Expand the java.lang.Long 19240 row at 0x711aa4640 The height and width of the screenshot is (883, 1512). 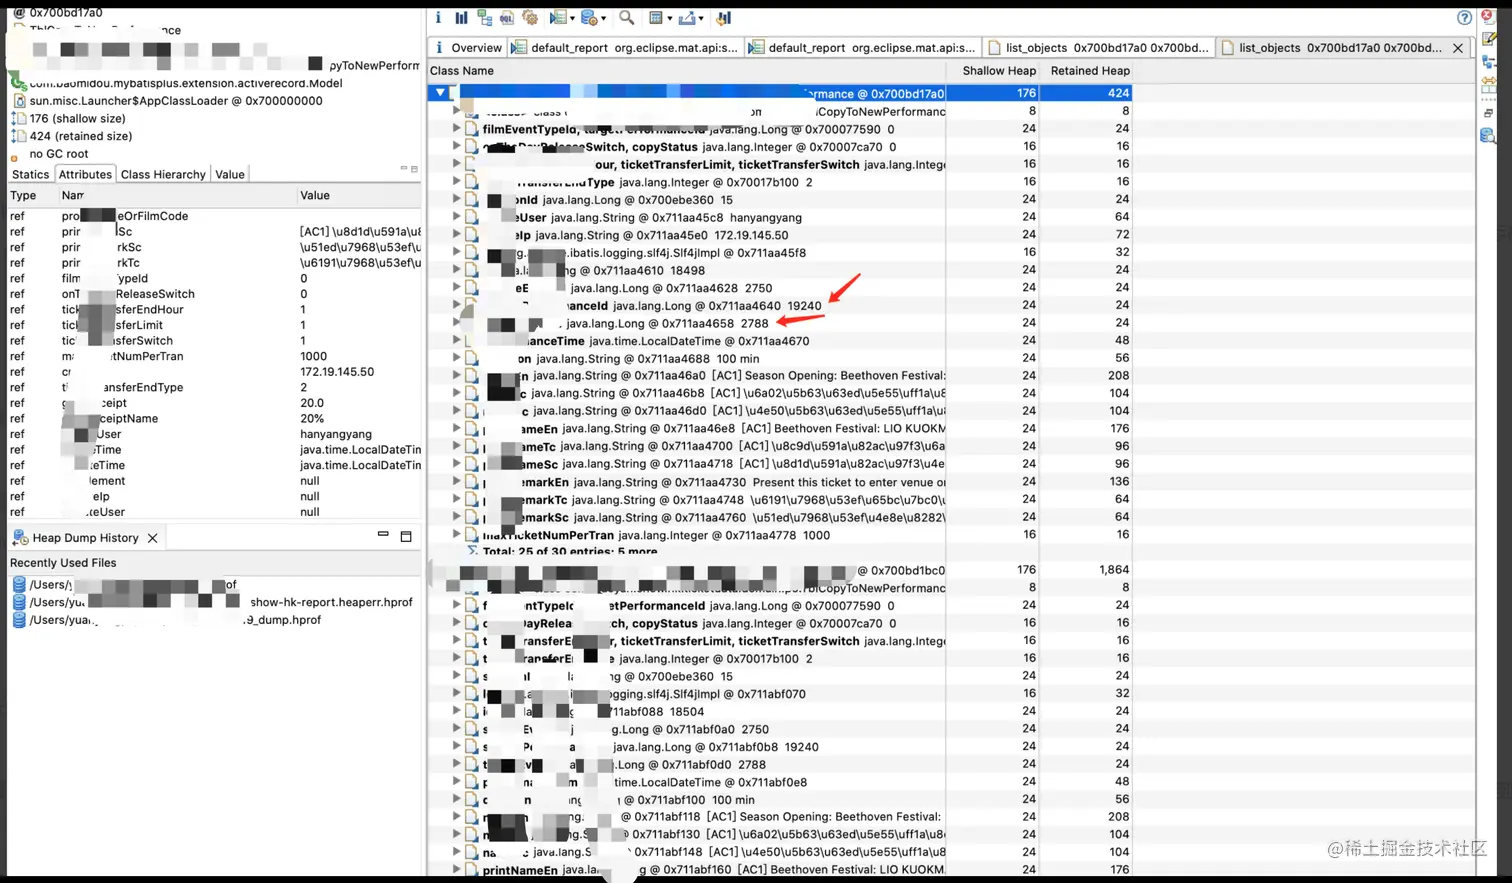456,305
